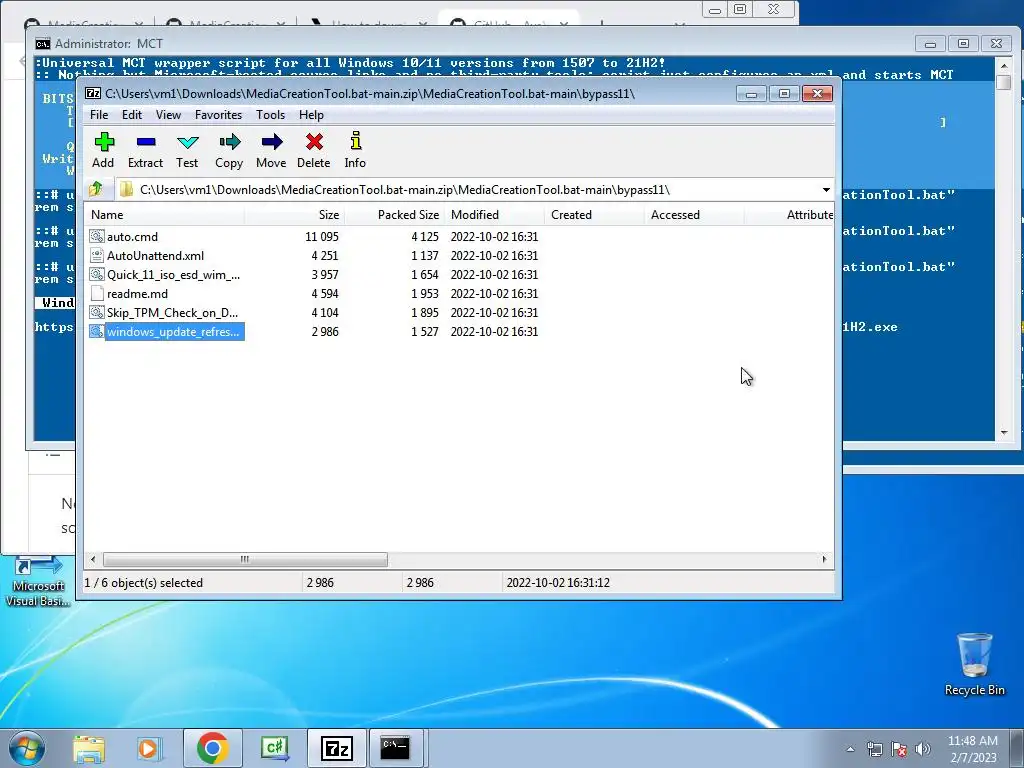Viewport: 1024px width, 768px height.
Task: Select the AutoUnattend.xml file icon
Action: click(97, 255)
